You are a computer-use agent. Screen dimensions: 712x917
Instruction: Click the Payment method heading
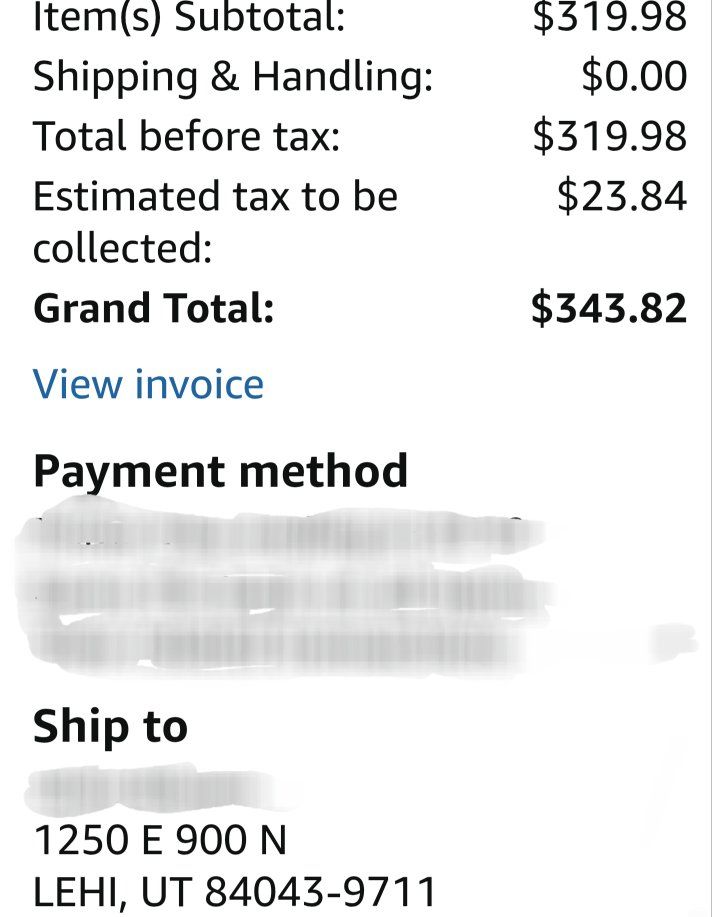tap(220, 471)
